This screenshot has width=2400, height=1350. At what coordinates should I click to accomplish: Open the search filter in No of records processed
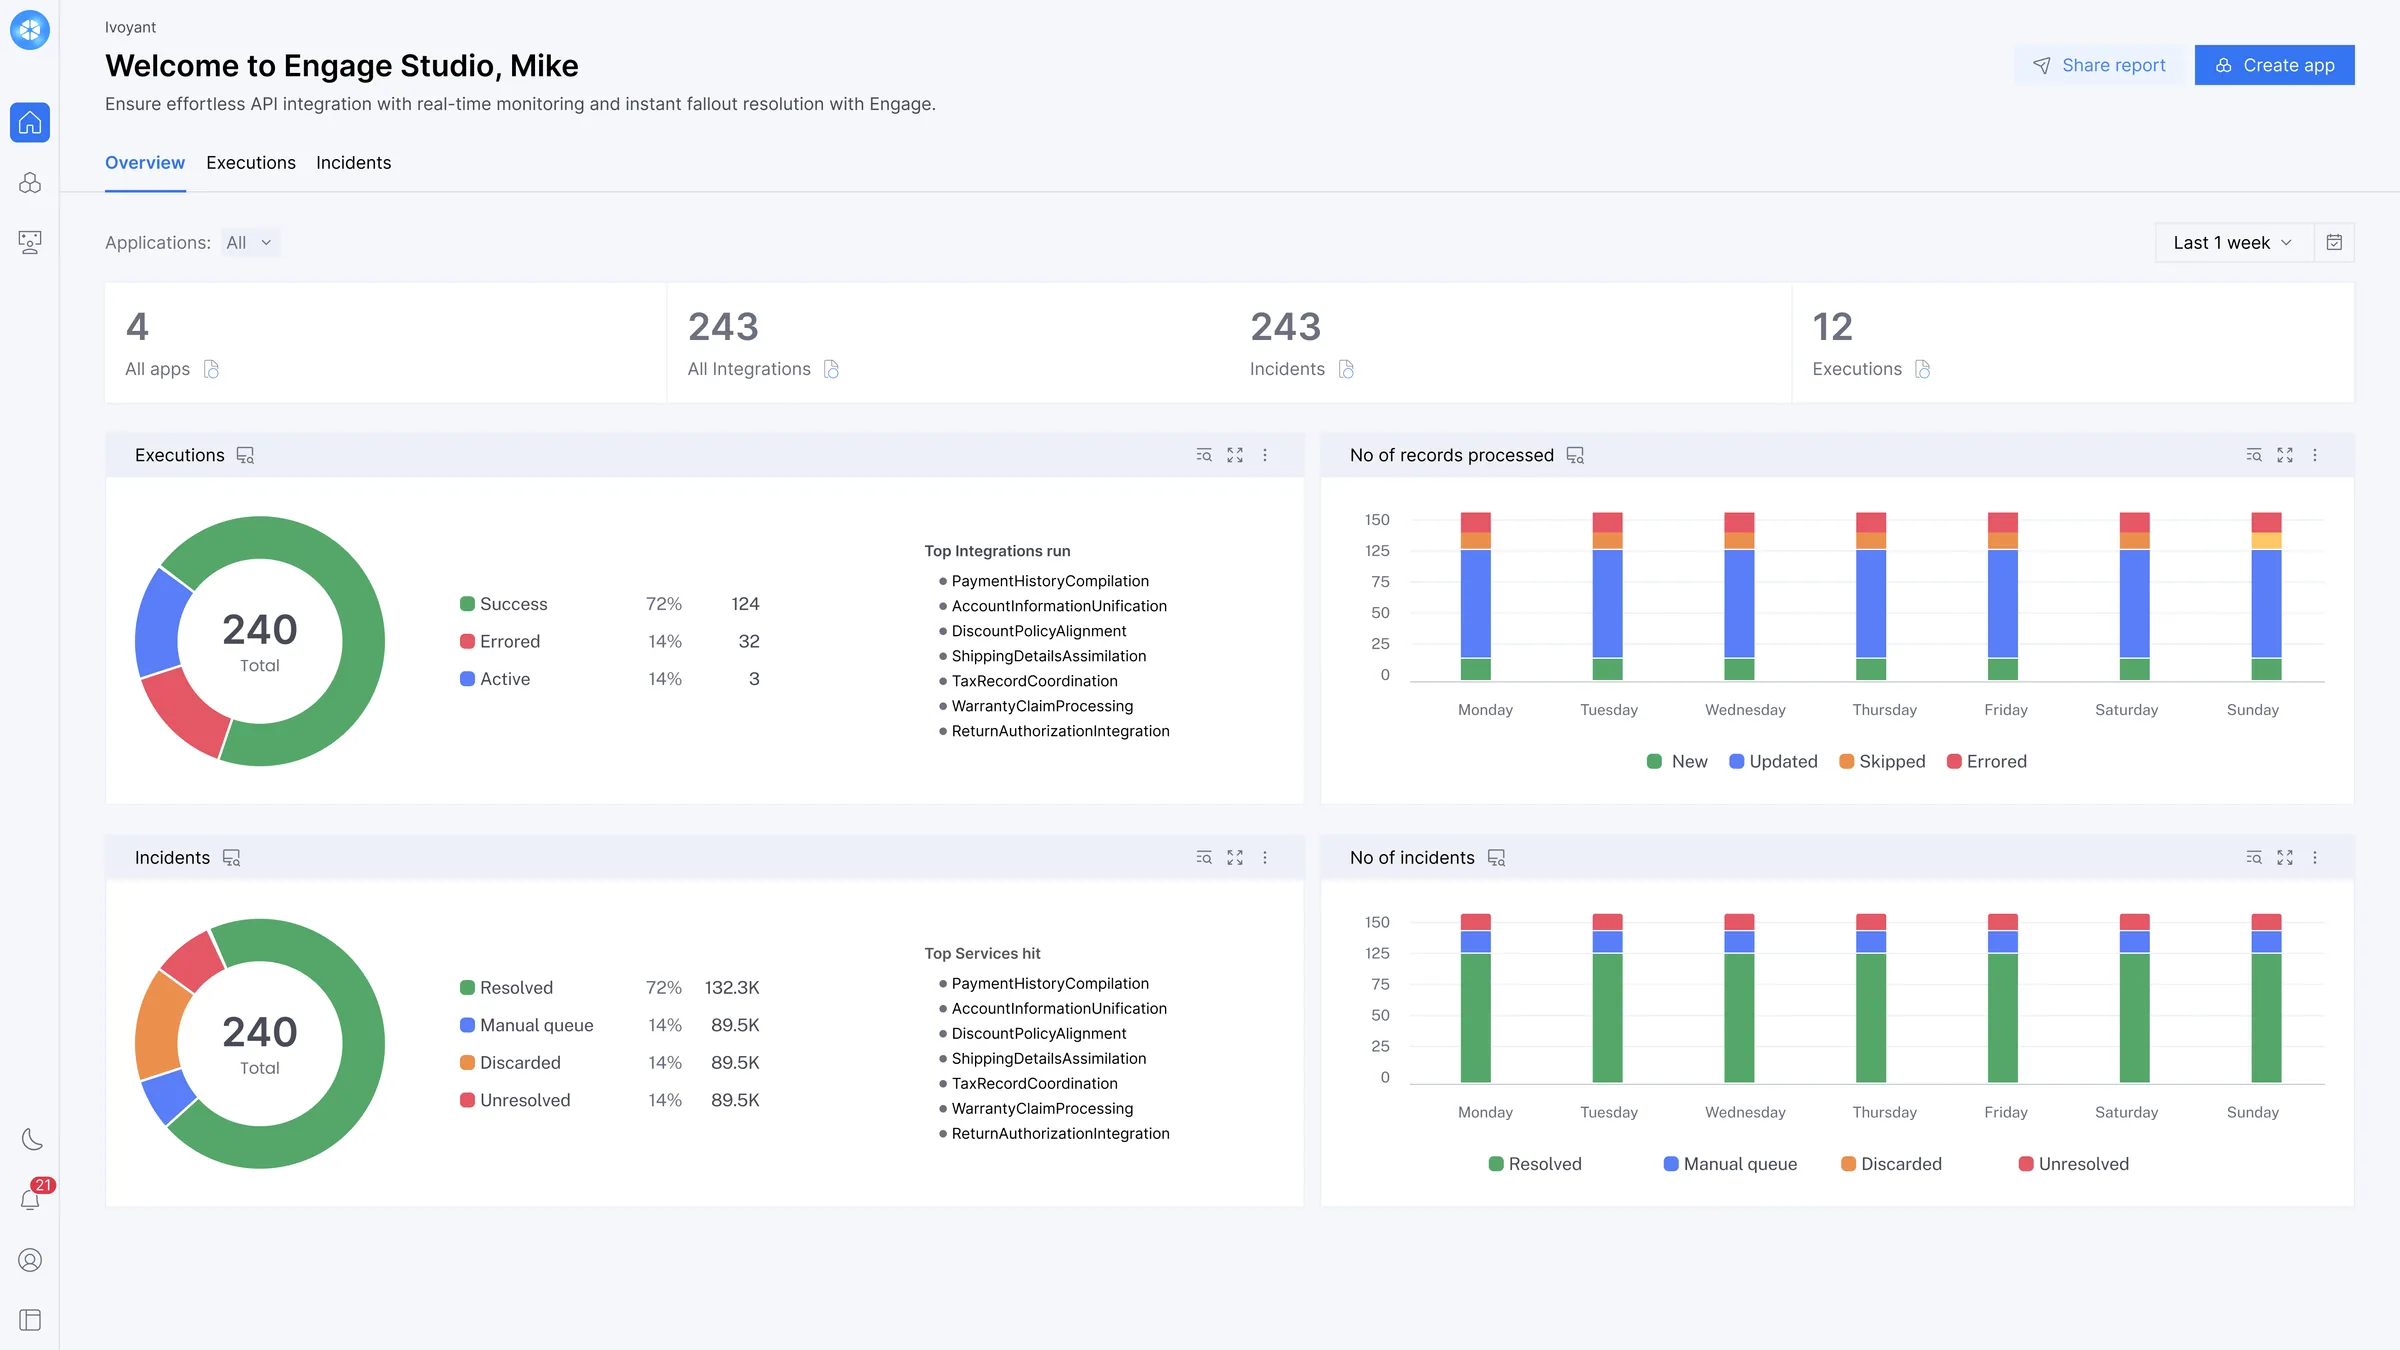(2254, 455)
